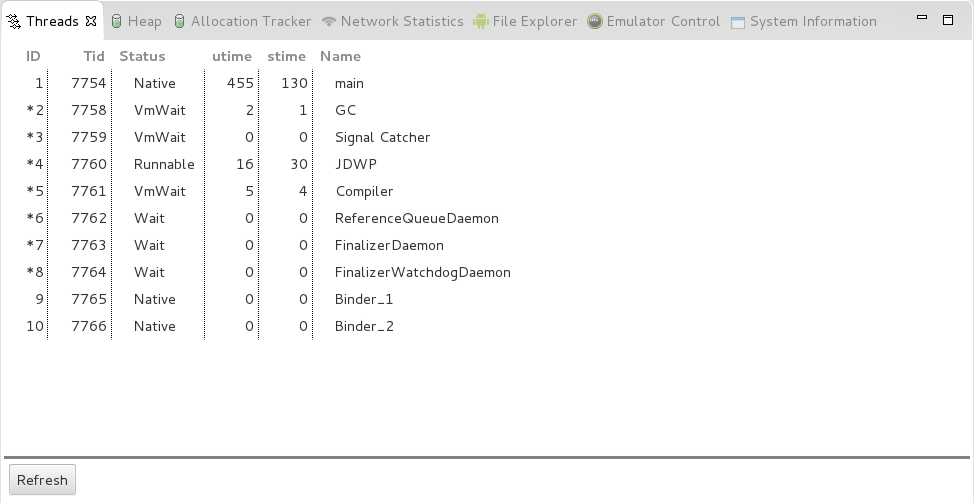Viewport: 974px width, 503px height.
Task: Sort by the Status column header
Action: coord(142,57)
